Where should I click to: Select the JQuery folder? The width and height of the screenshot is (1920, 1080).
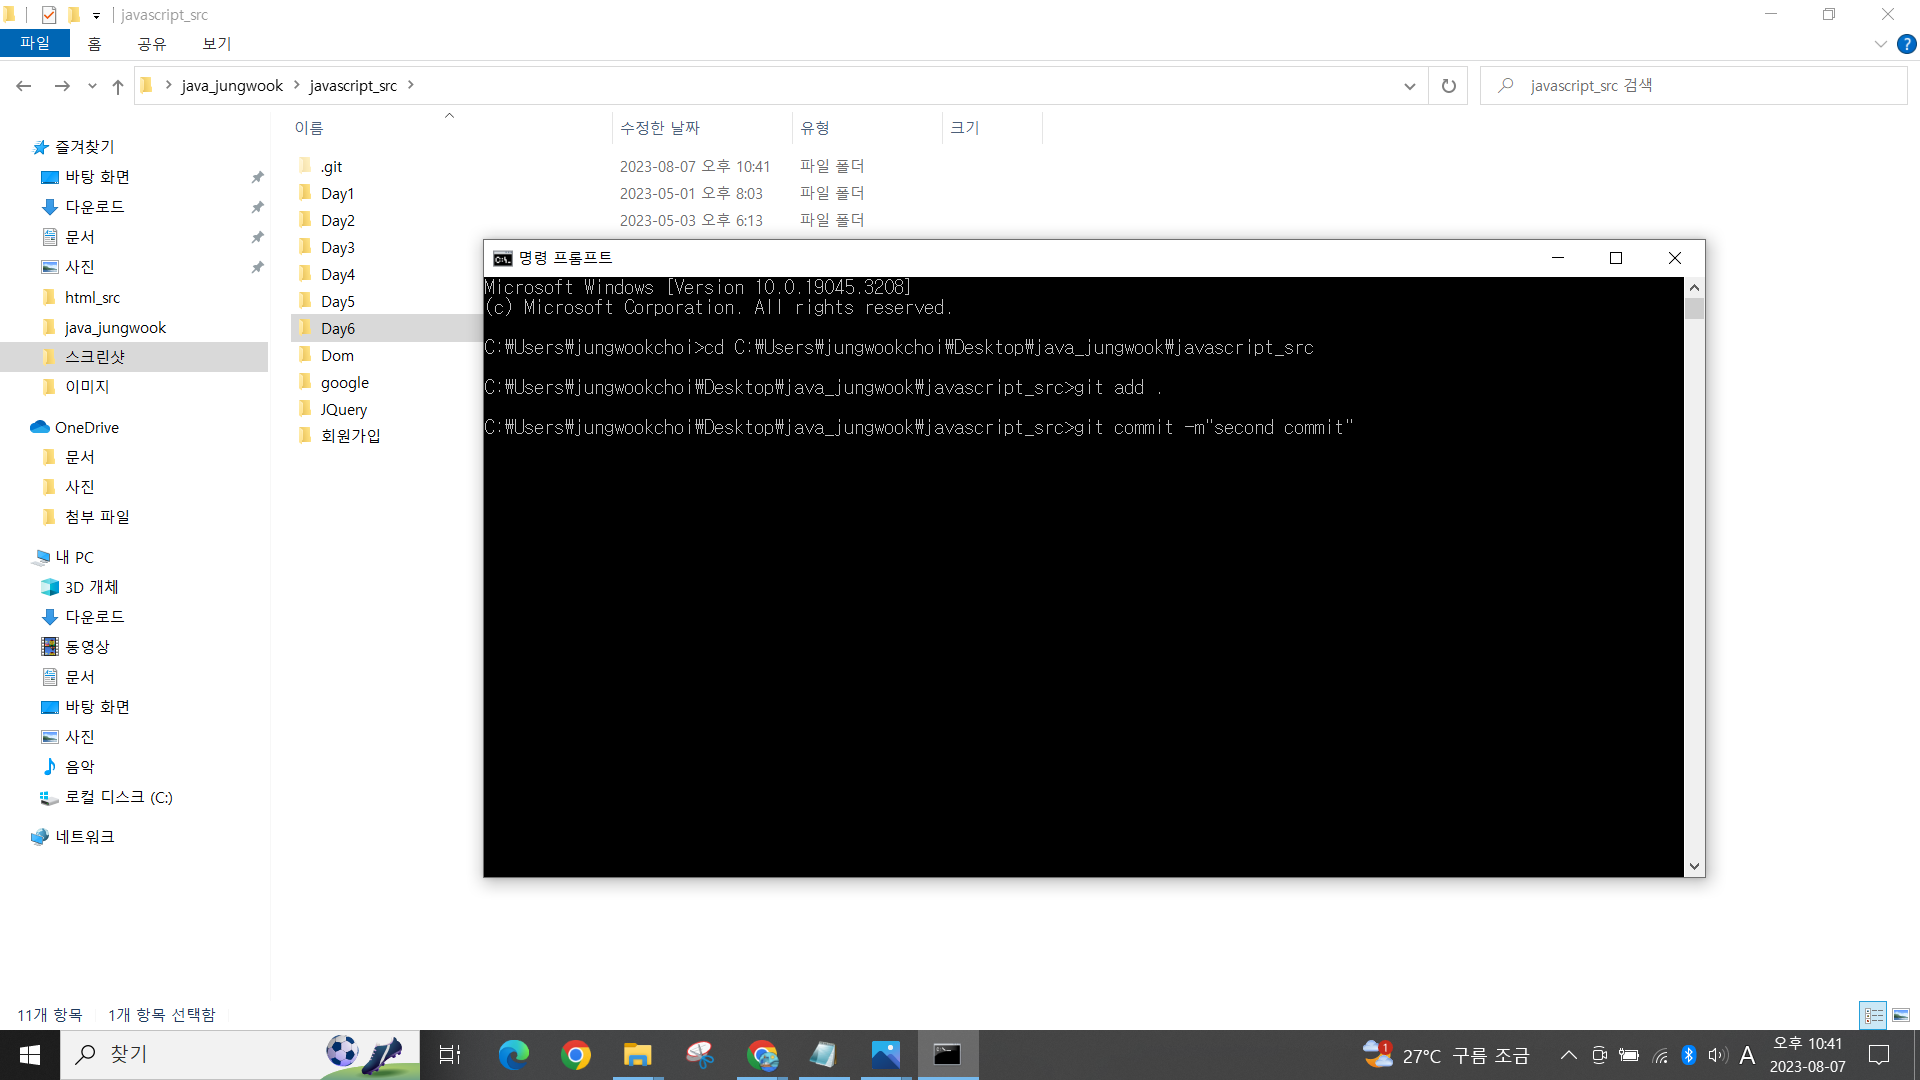tap(343, 409)
